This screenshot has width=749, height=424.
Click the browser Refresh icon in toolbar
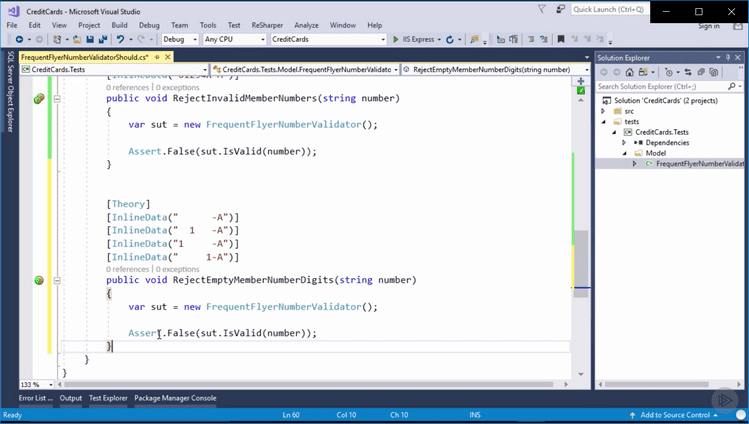pyautogui.click(x=449, y=40)
